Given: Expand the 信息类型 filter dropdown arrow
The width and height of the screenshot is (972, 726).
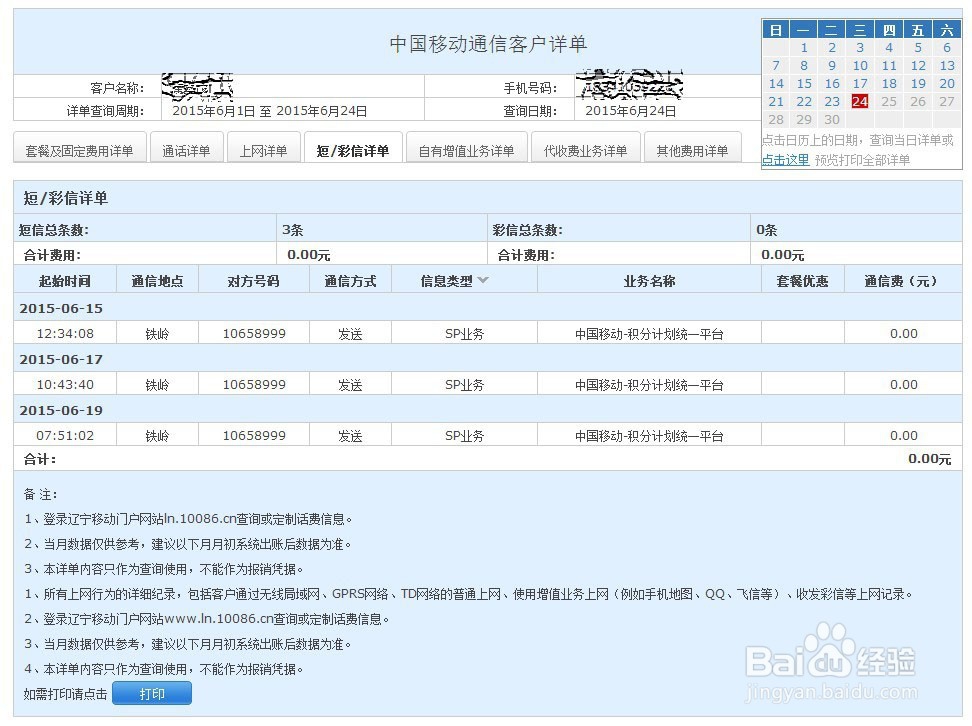Looking at the screenshot, I should [484, 280].
